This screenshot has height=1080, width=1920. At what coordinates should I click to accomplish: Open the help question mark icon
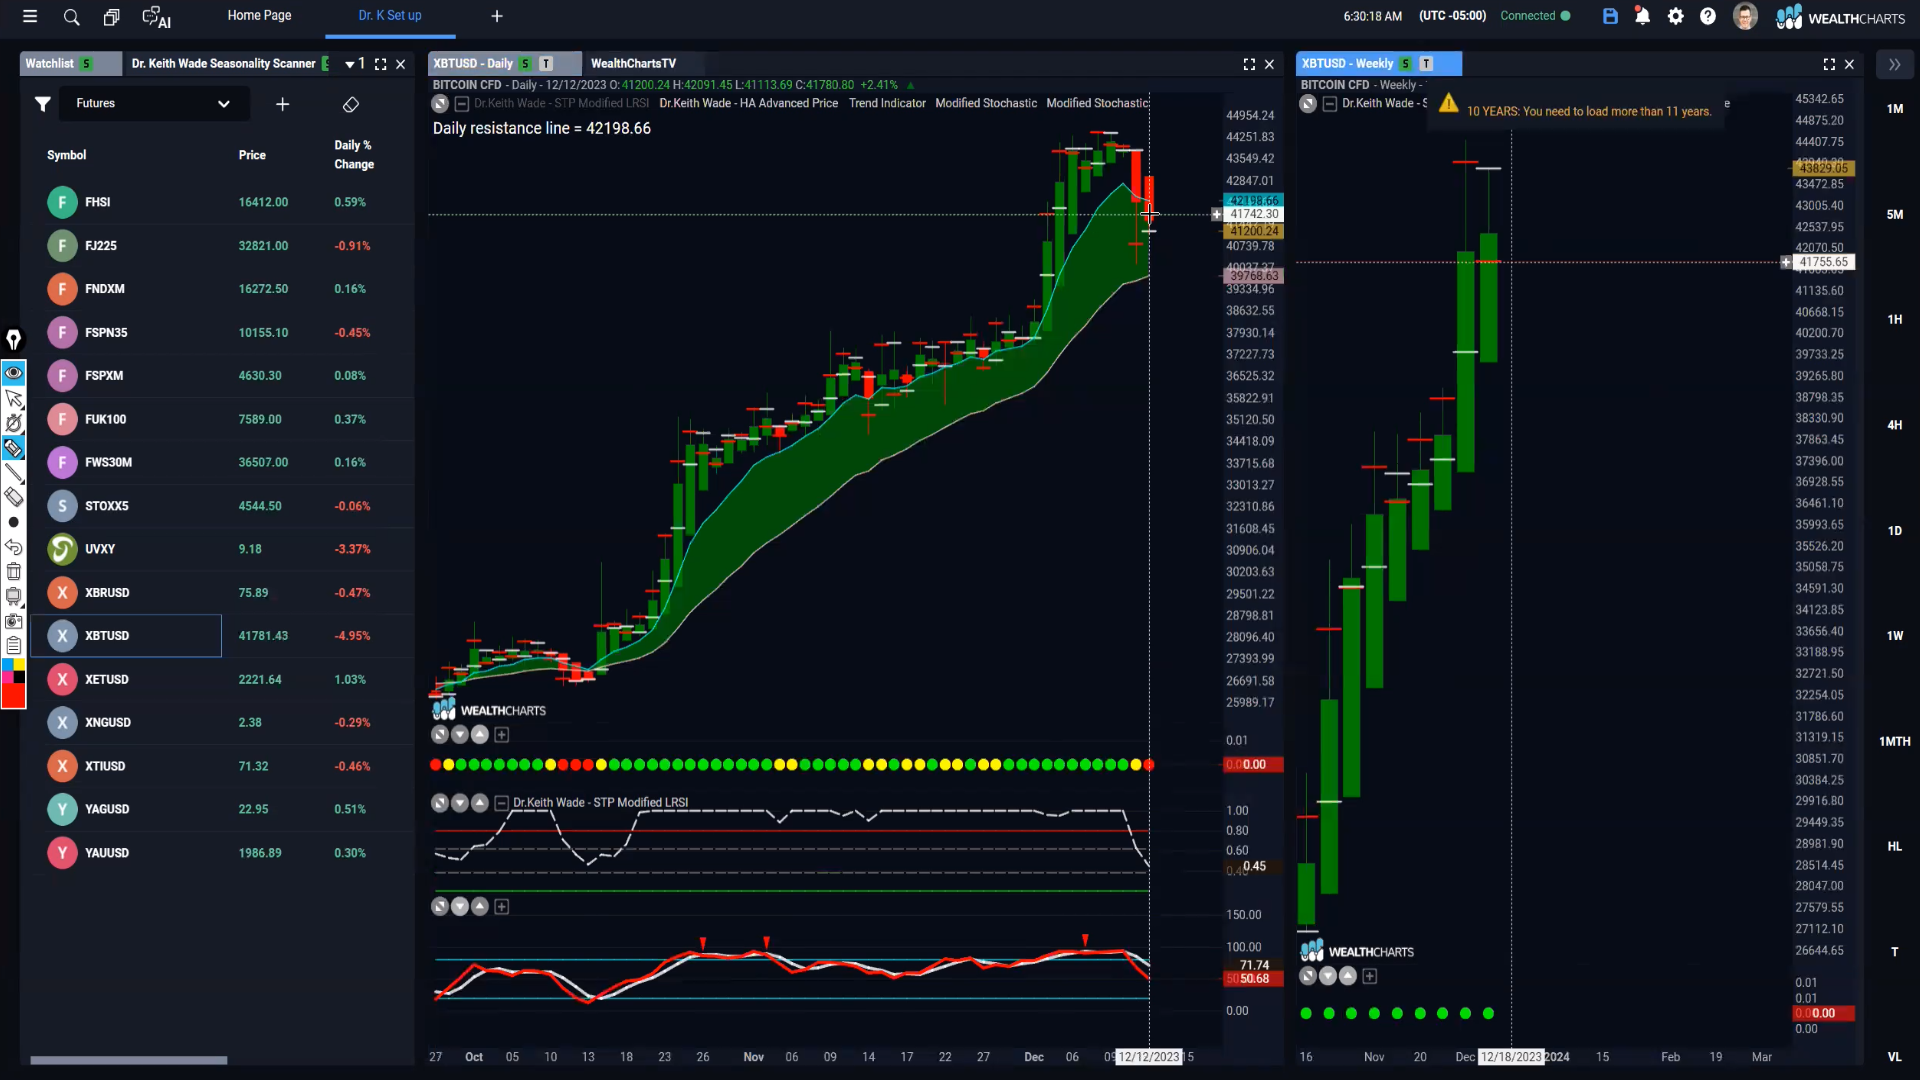coord(1708,16)
